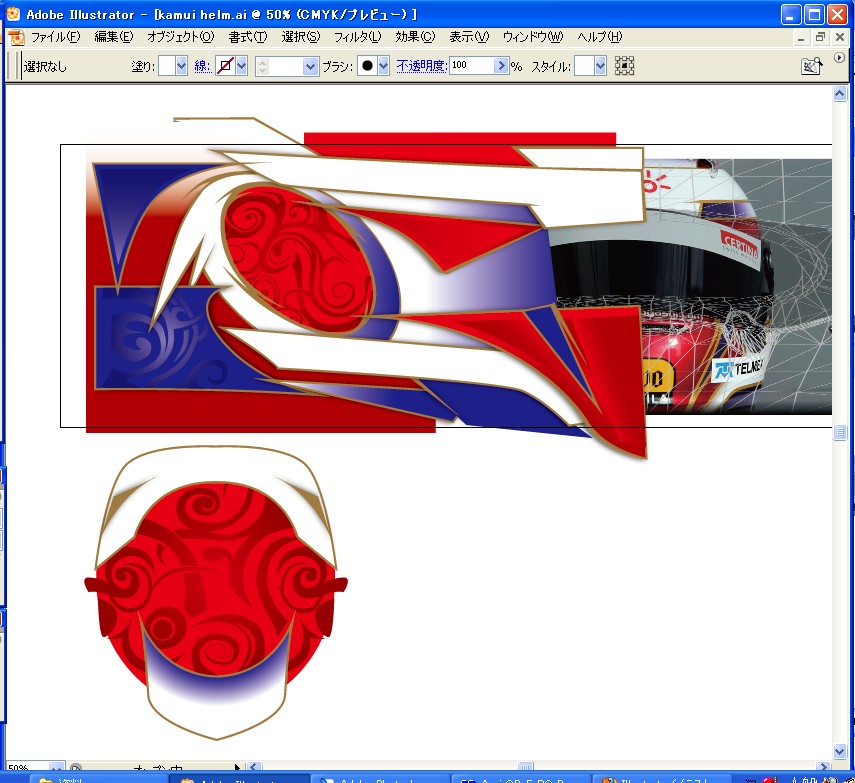Viewport: 855px width, 783px height.
Task: Click the control bar options arrow button
Action: coord(839,58)
